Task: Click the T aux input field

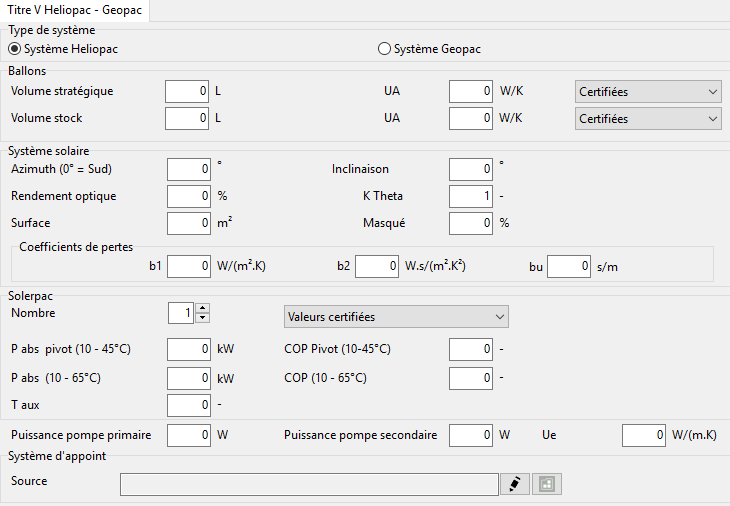Action: tap(189, 405)
